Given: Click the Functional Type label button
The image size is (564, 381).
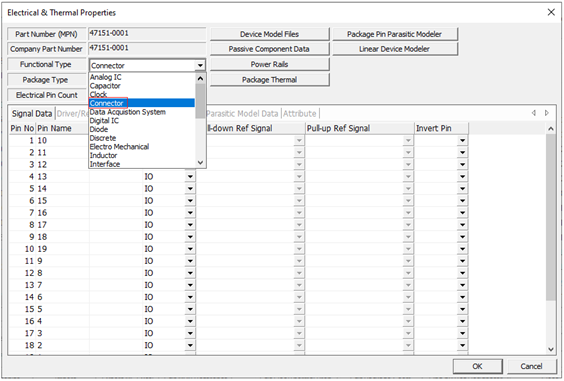Looking at the screenshot, I should (x=46, y=64).
